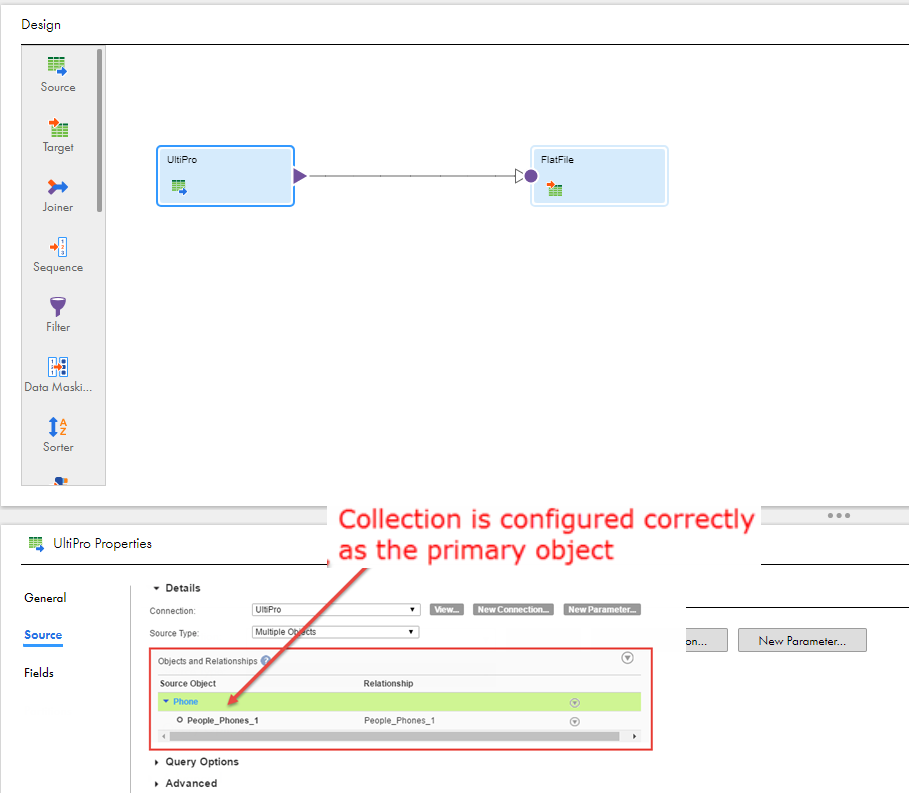Collapse the Phone source object tree
This screenshot has height=793, width=909.
pos(166,701)
